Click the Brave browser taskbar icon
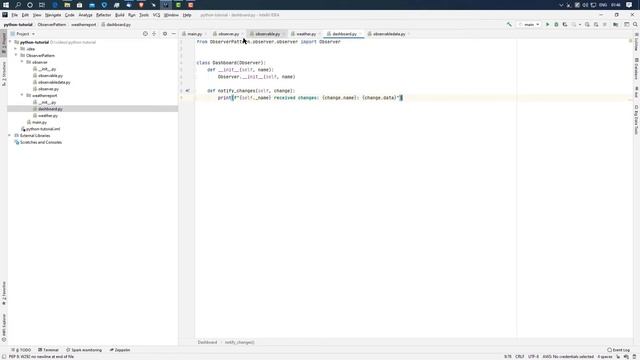Image resolution: width=640 pixels, height=360 pixels. pyautogui.click(x=141, y=5)
